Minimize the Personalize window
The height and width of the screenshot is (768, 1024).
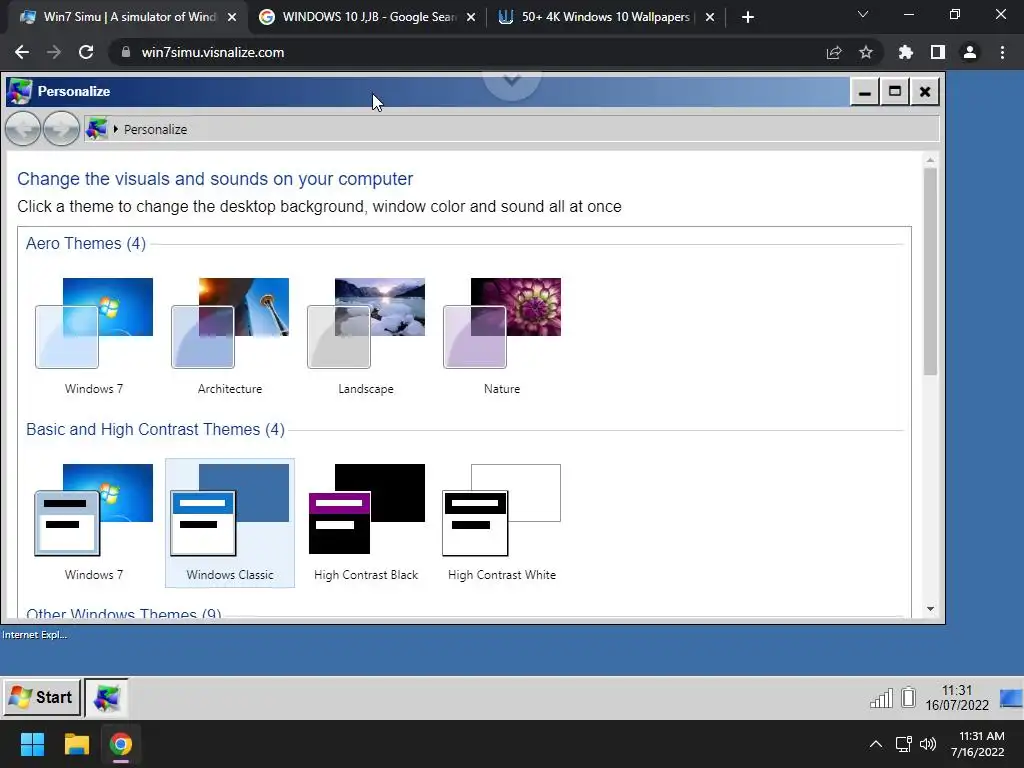tap(865, 91)
